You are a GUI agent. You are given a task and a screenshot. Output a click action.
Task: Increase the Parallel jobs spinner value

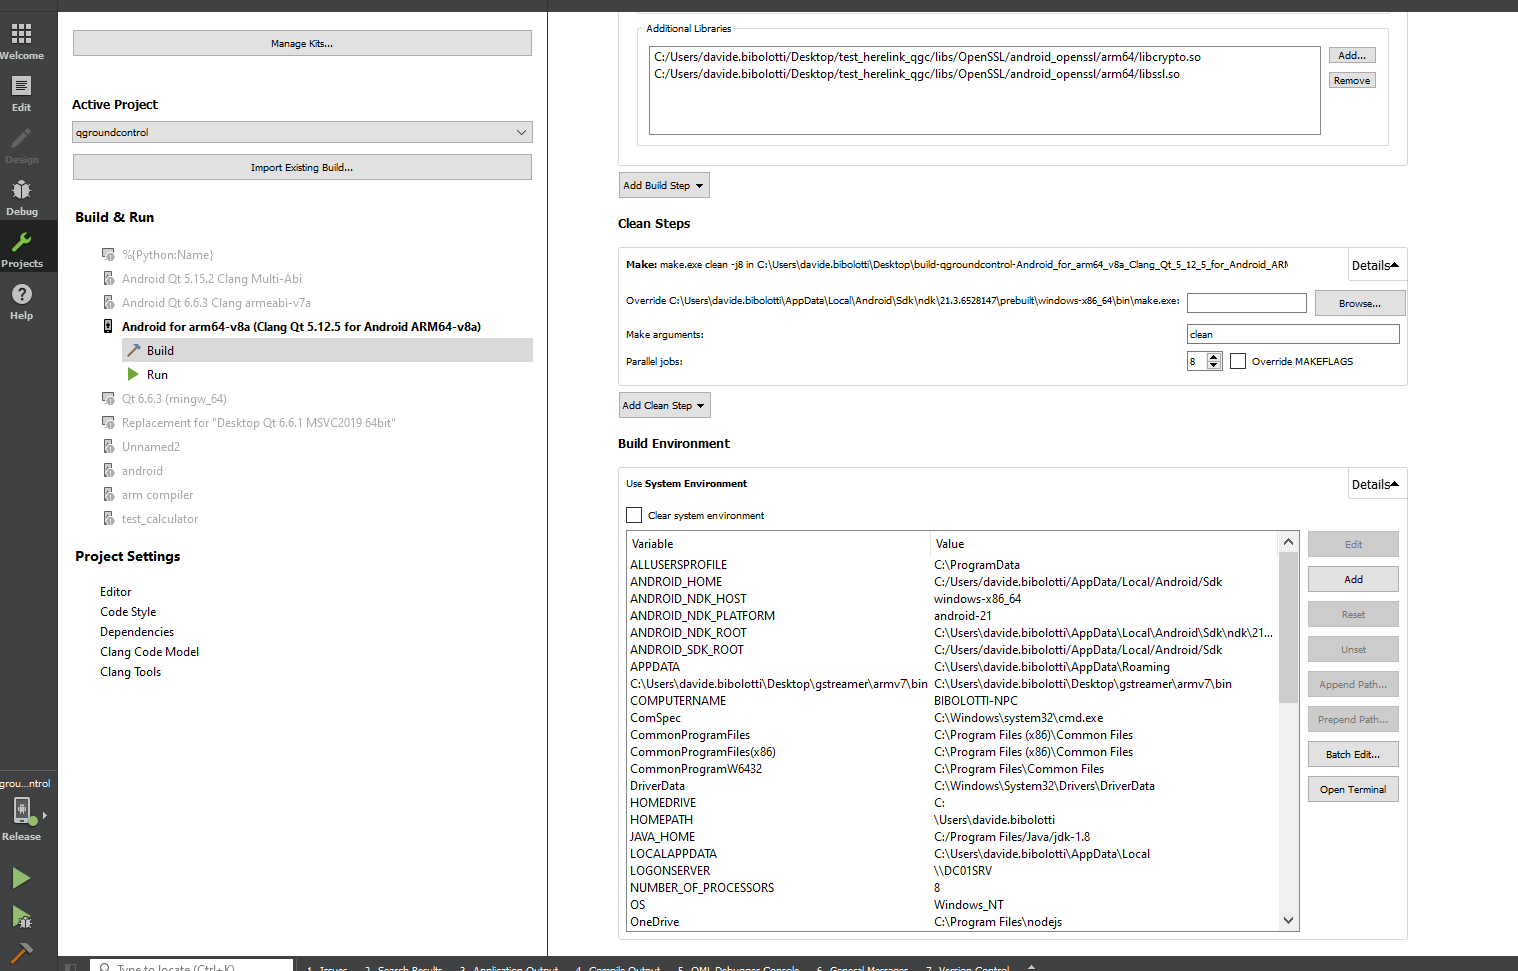coord(1214,357)
